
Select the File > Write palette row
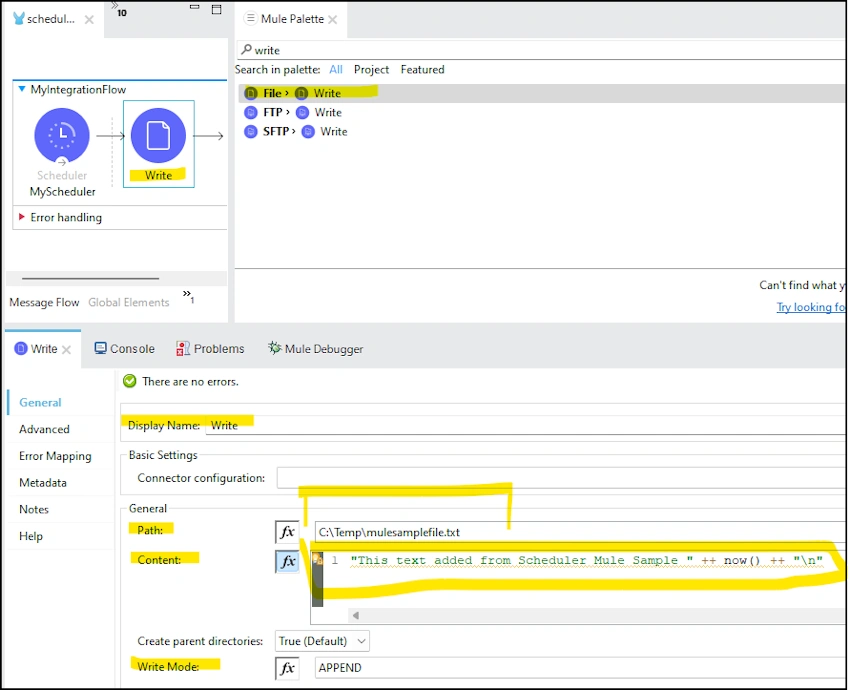[x=541, y=93]
